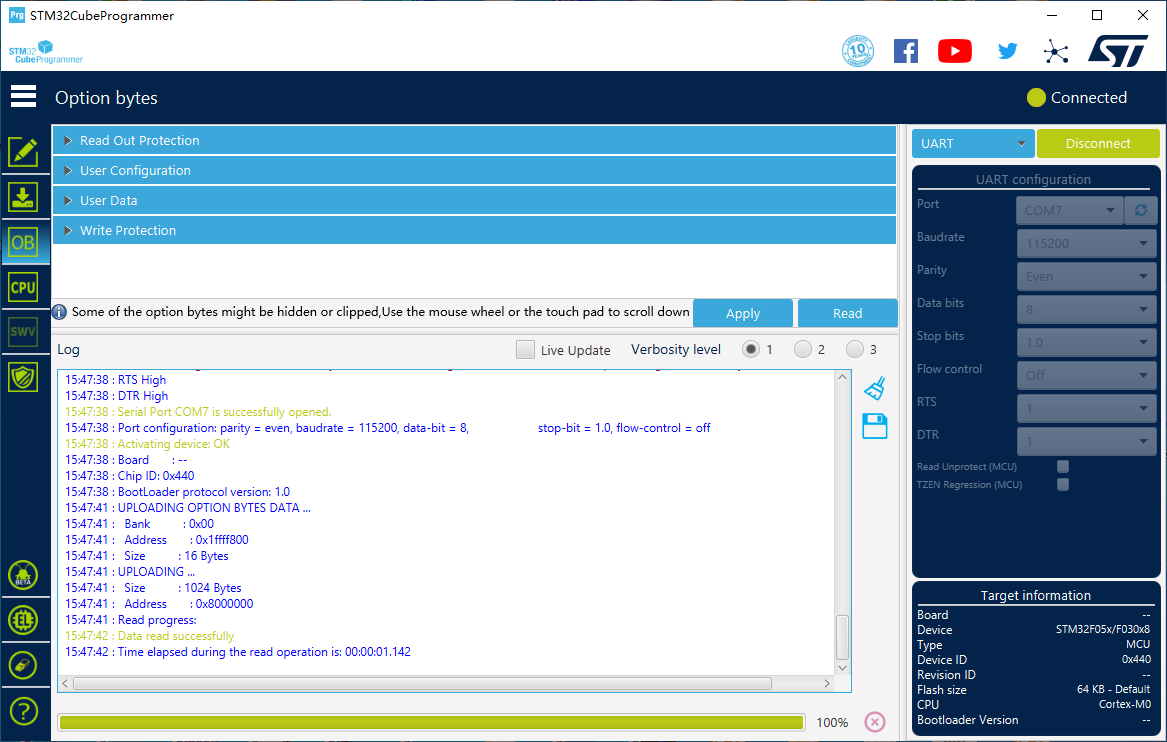
Task: Refresh the COM port list
Action: click(x=1140, y=211)
